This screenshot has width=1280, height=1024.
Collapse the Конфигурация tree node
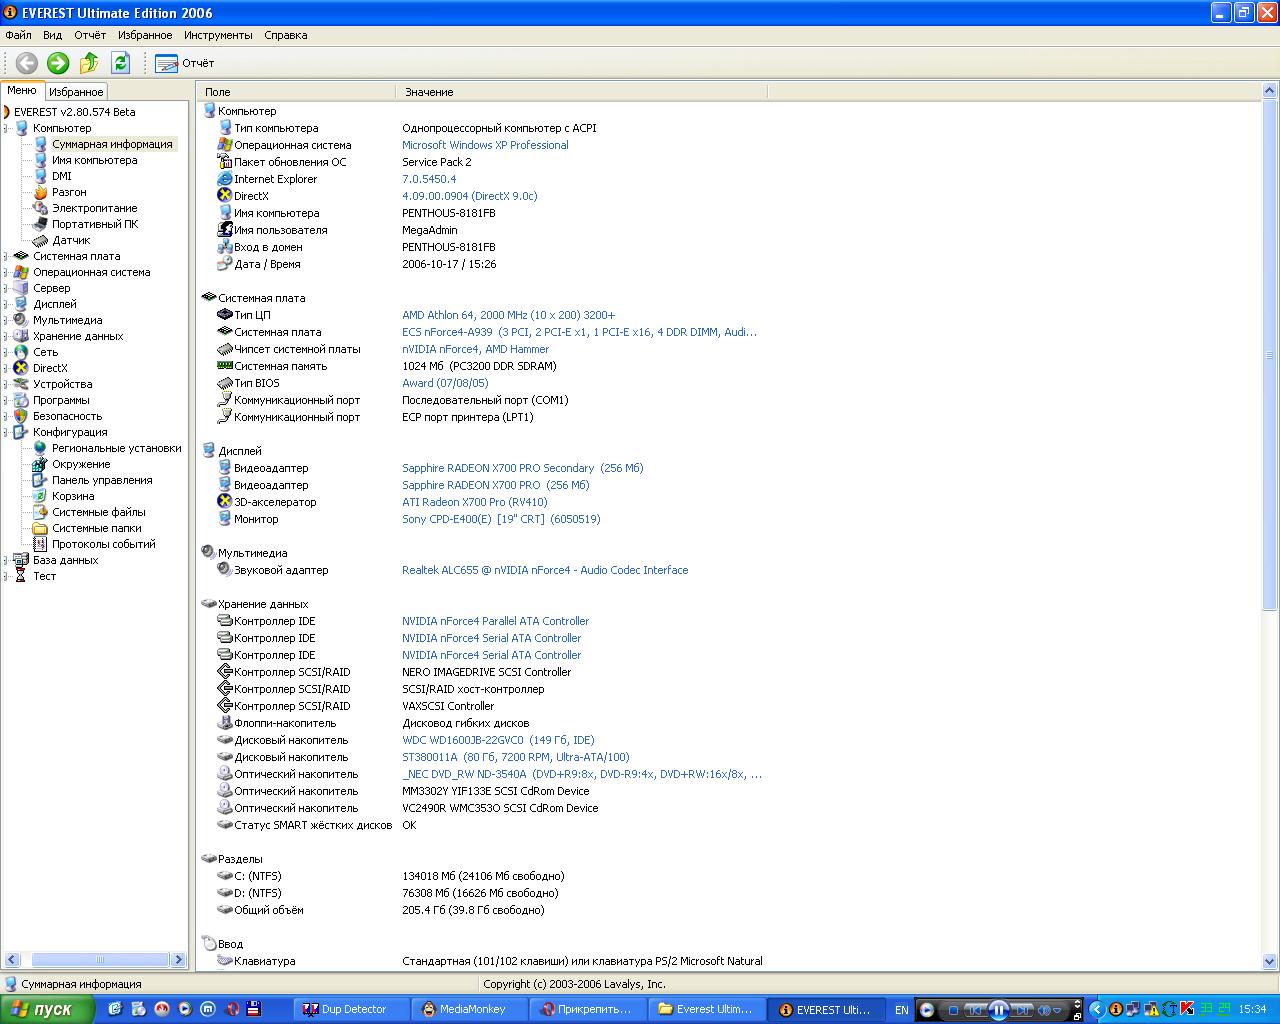point(7,432)
